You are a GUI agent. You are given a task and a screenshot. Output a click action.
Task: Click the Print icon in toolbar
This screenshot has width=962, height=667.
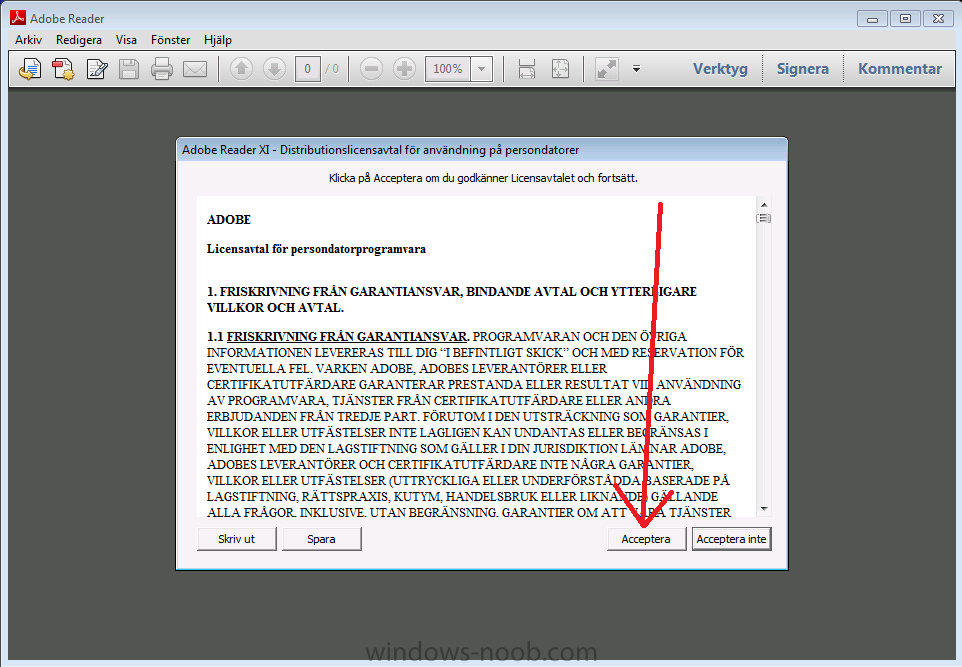(162, 69)
